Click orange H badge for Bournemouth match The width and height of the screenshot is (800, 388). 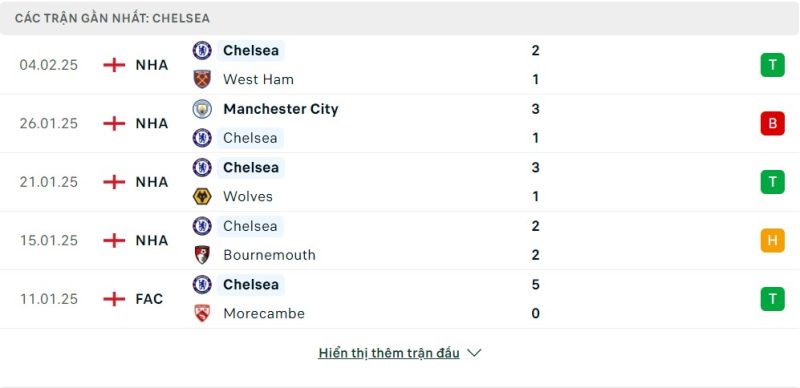(772, 240)
